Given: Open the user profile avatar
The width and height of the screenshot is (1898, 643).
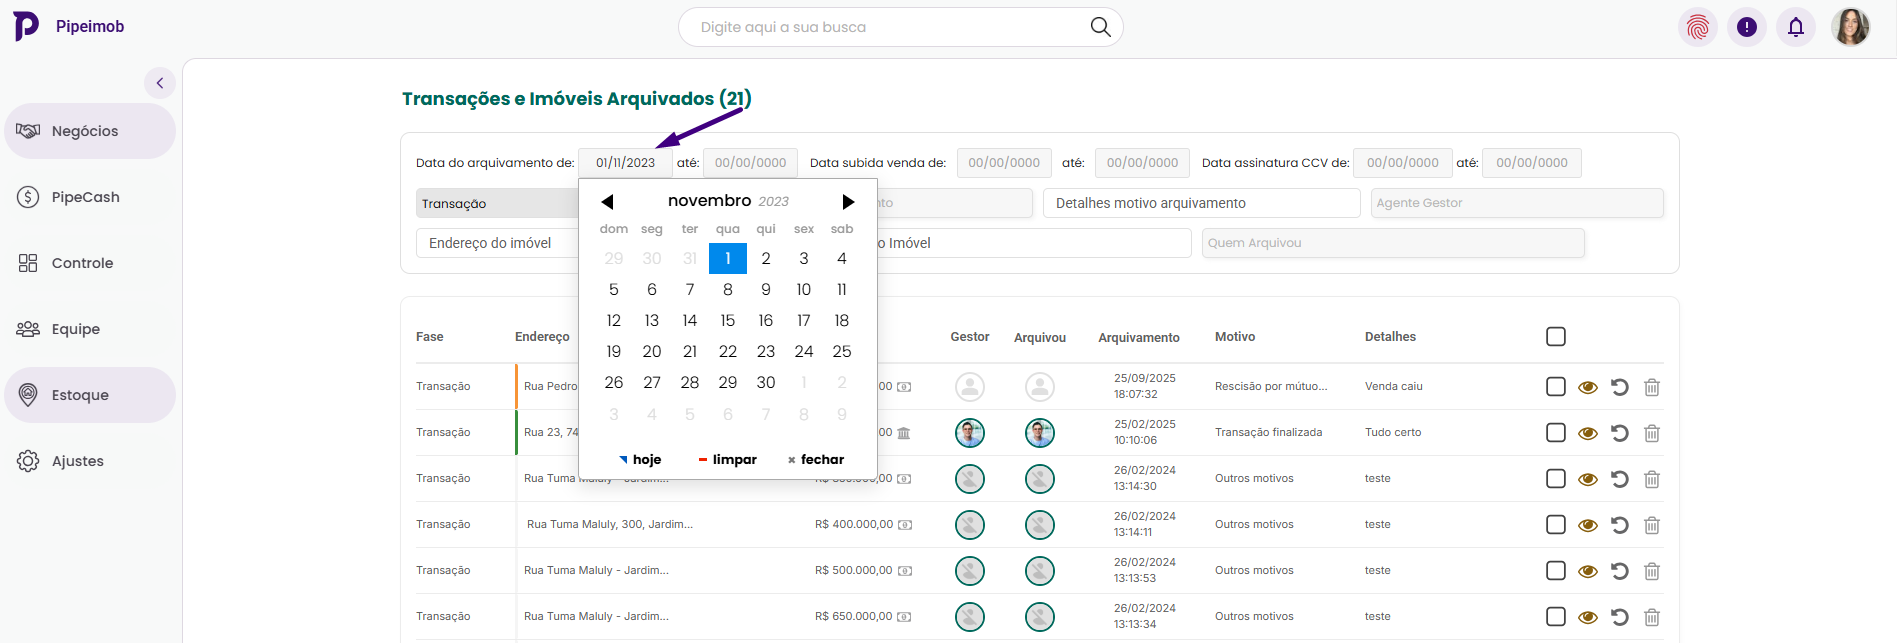Looking at the screenshot, I should [x=1850, y=27].
